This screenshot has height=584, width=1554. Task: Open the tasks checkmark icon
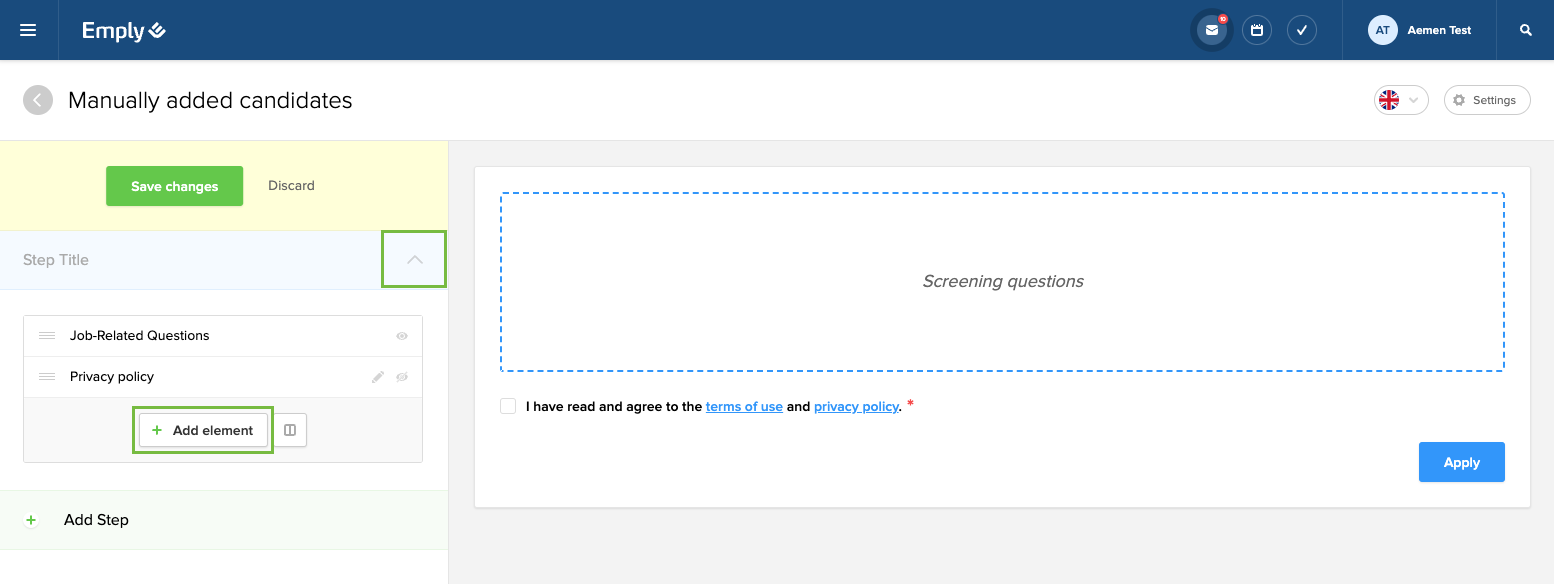(x=1302, y=30)
